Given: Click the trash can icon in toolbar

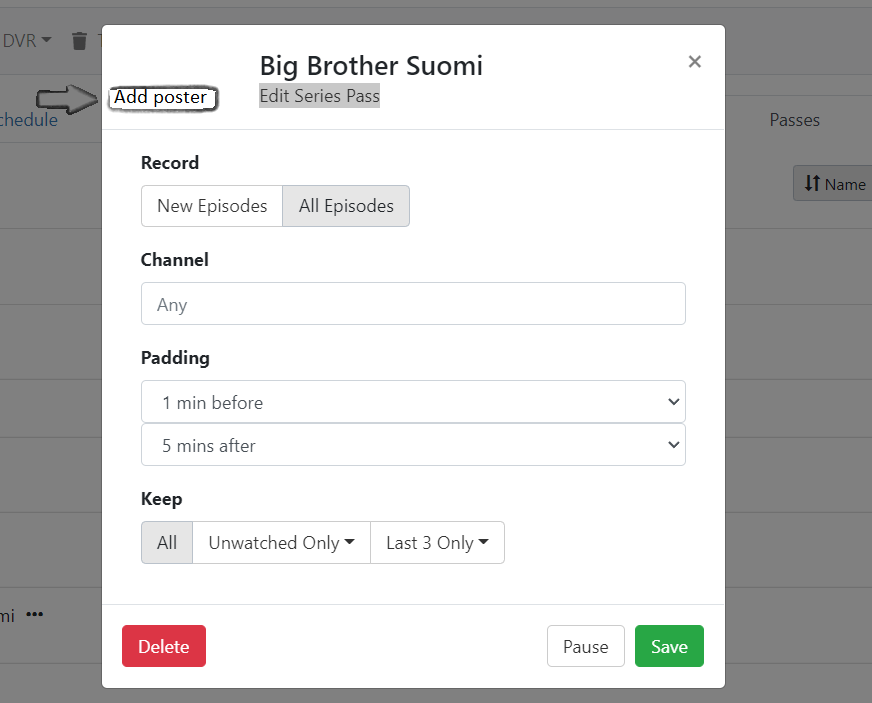Looking at the screenshot, I should pyautogui.click(x=80, y=41).
